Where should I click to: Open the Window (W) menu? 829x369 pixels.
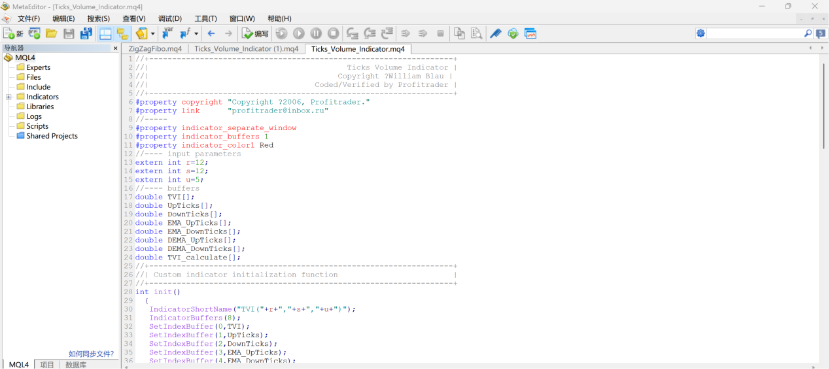click(x=242, y=19)
